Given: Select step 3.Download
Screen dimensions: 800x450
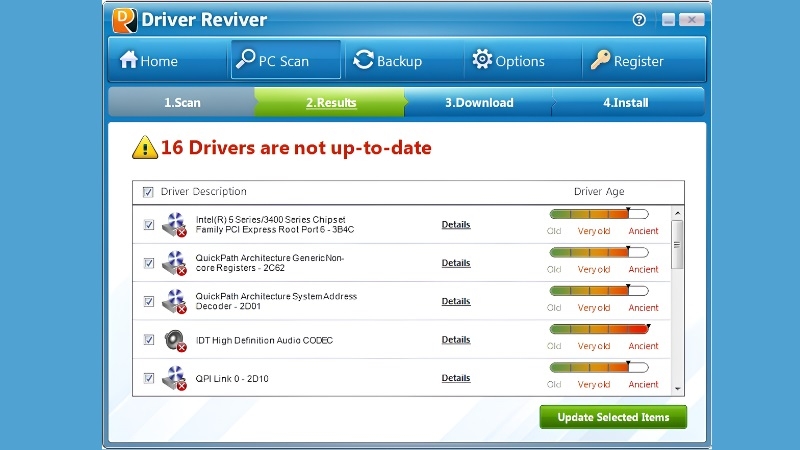Looking at the screenshot, I should [479, 103].
